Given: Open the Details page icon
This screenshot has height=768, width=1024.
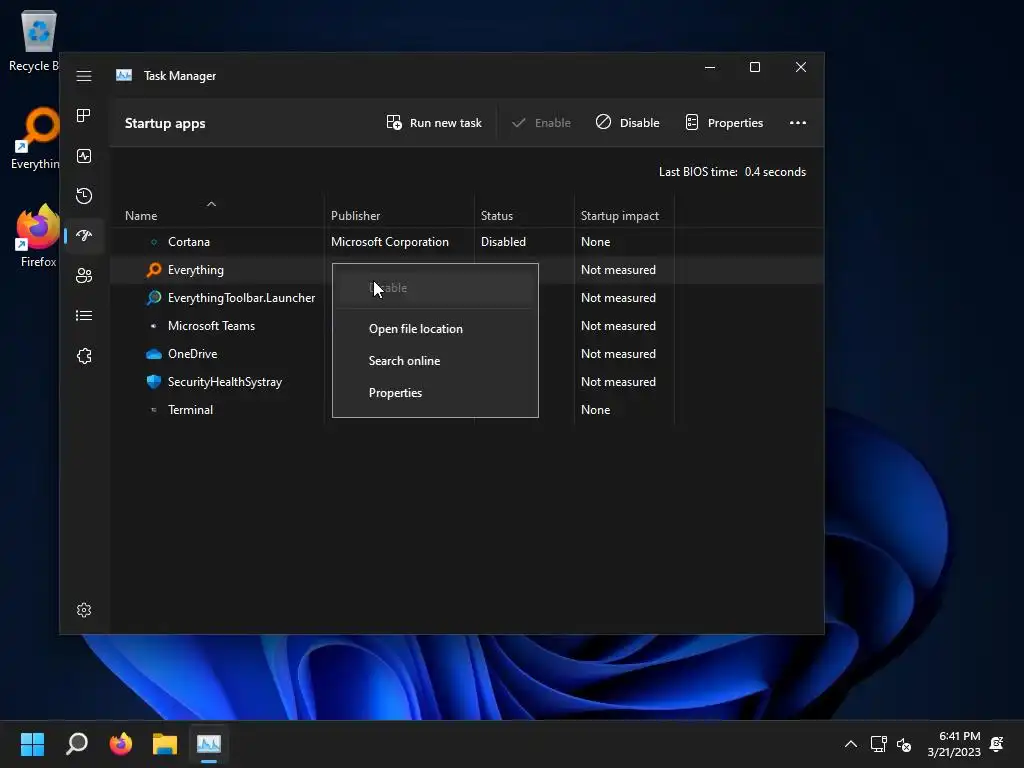Looking at the screenshot, I should click(x=84, y=316).
